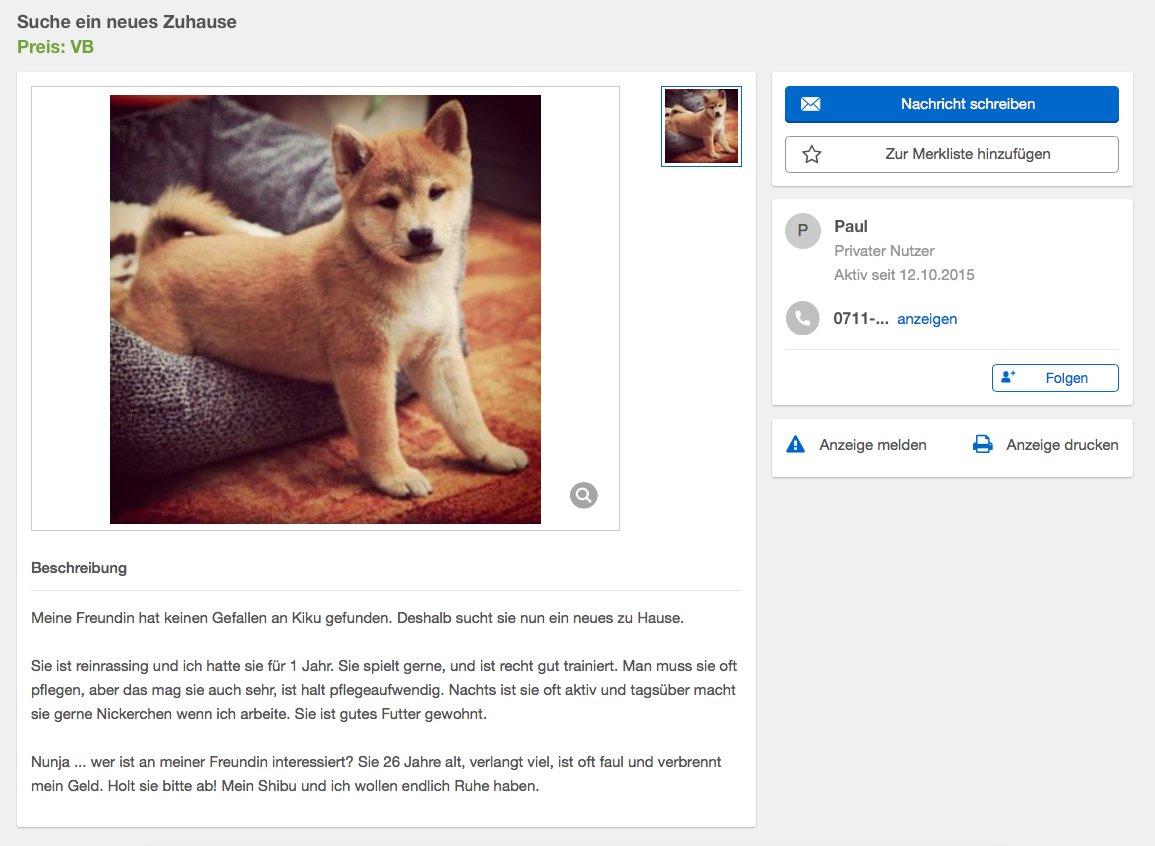The width and height of the screenshot is (1155, 846).
Task: Select the small dog thumbnail image
Action: point(701,126)
